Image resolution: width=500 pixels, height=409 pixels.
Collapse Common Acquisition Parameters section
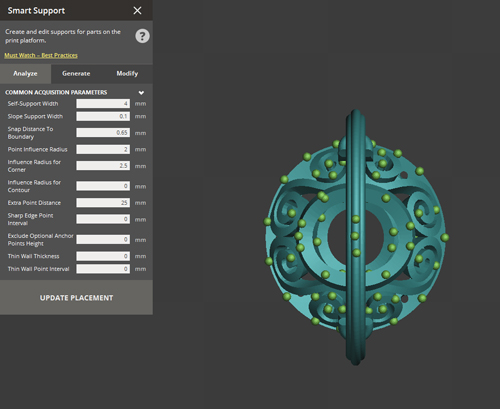tap(141, 93)
